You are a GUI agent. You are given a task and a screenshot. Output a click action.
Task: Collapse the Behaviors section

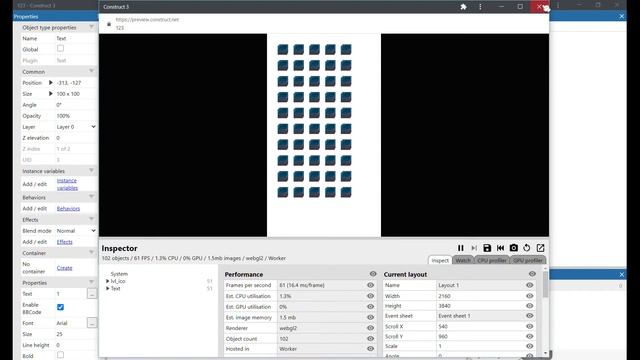91,197
